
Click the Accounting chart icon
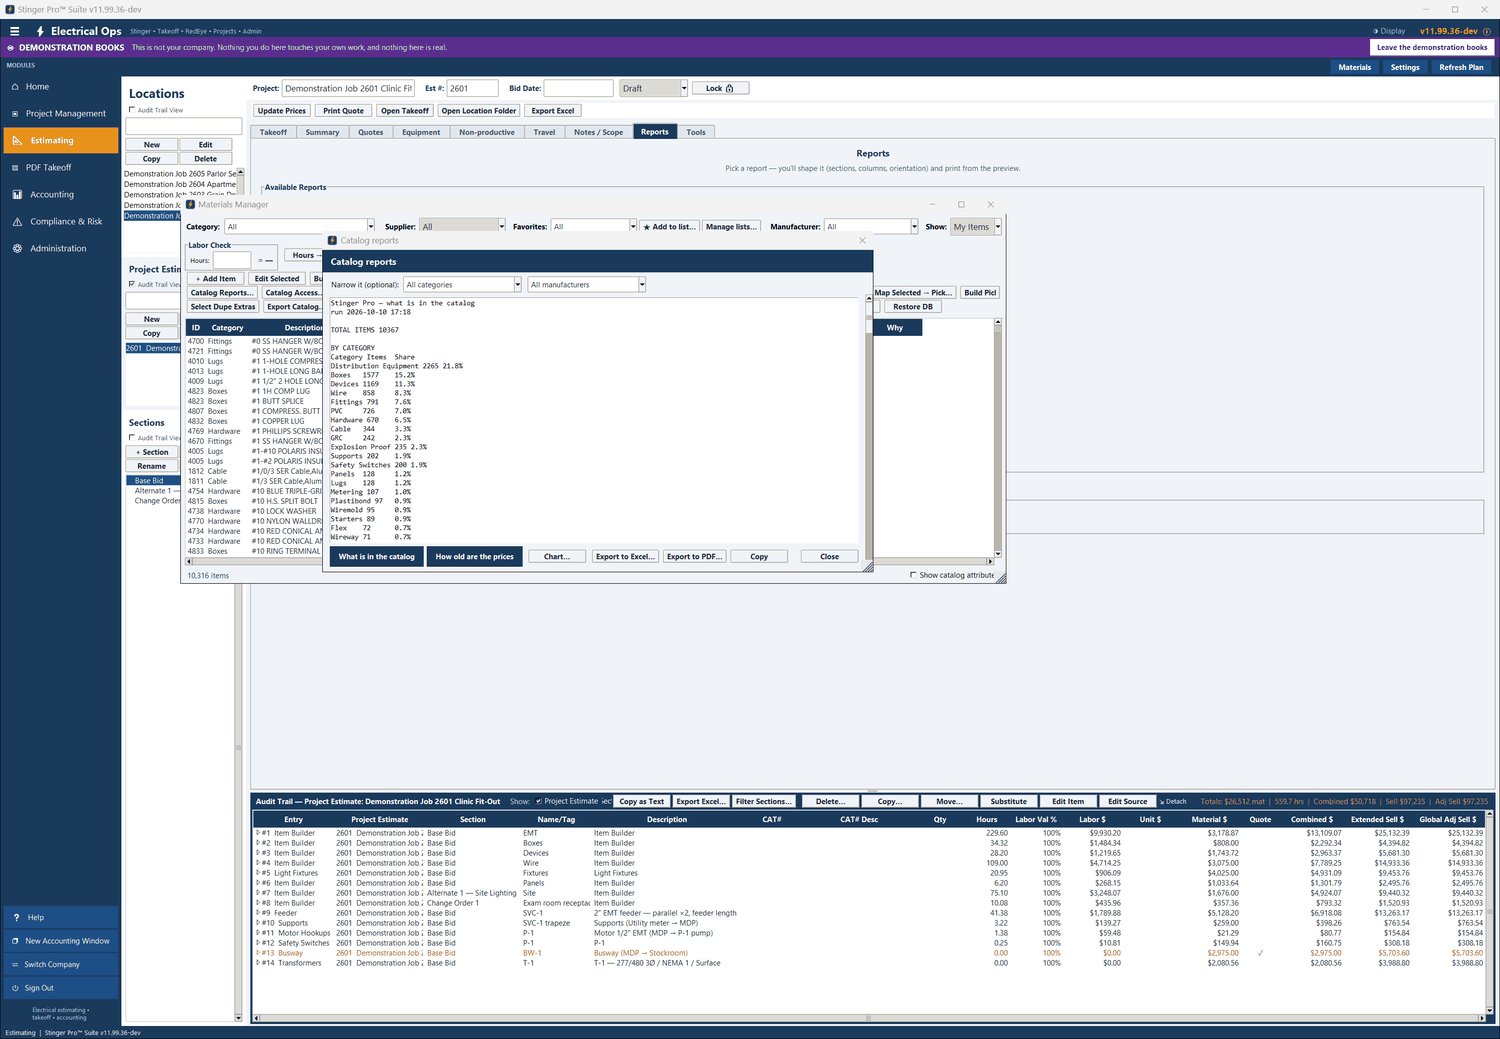(17, 195)
